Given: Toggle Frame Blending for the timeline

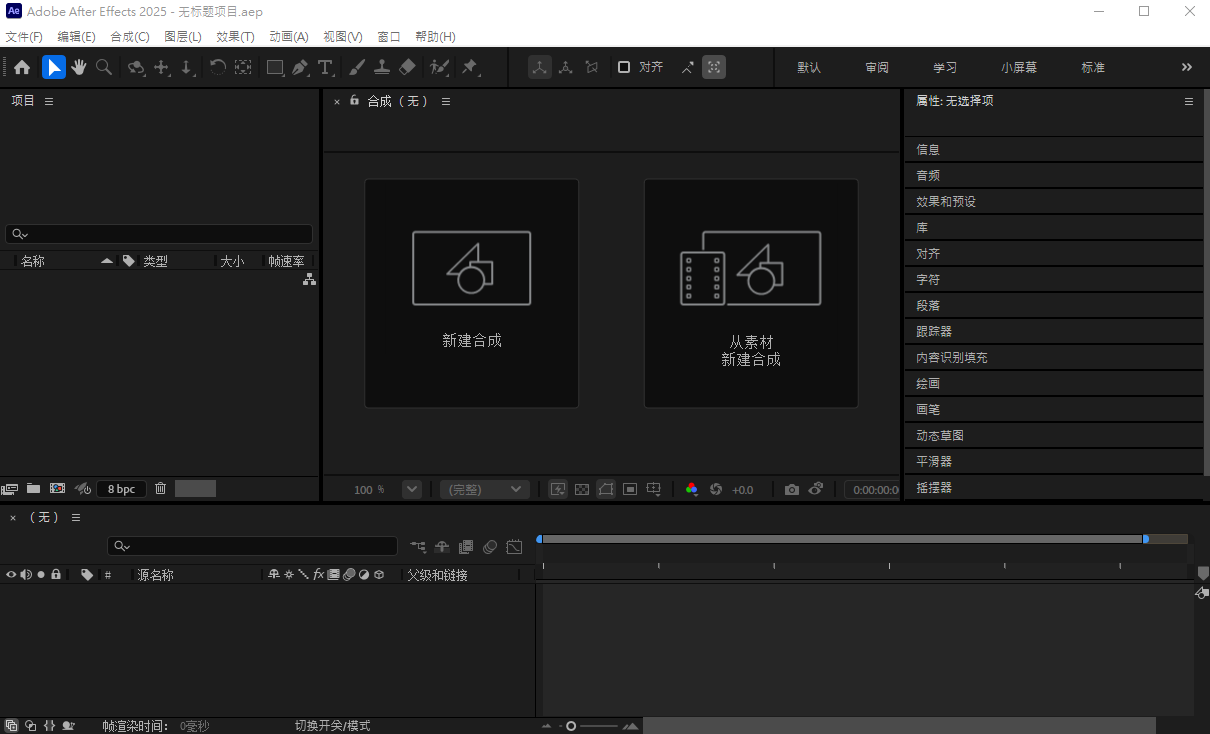Looking at the screenshot, I should click(466, 547).
